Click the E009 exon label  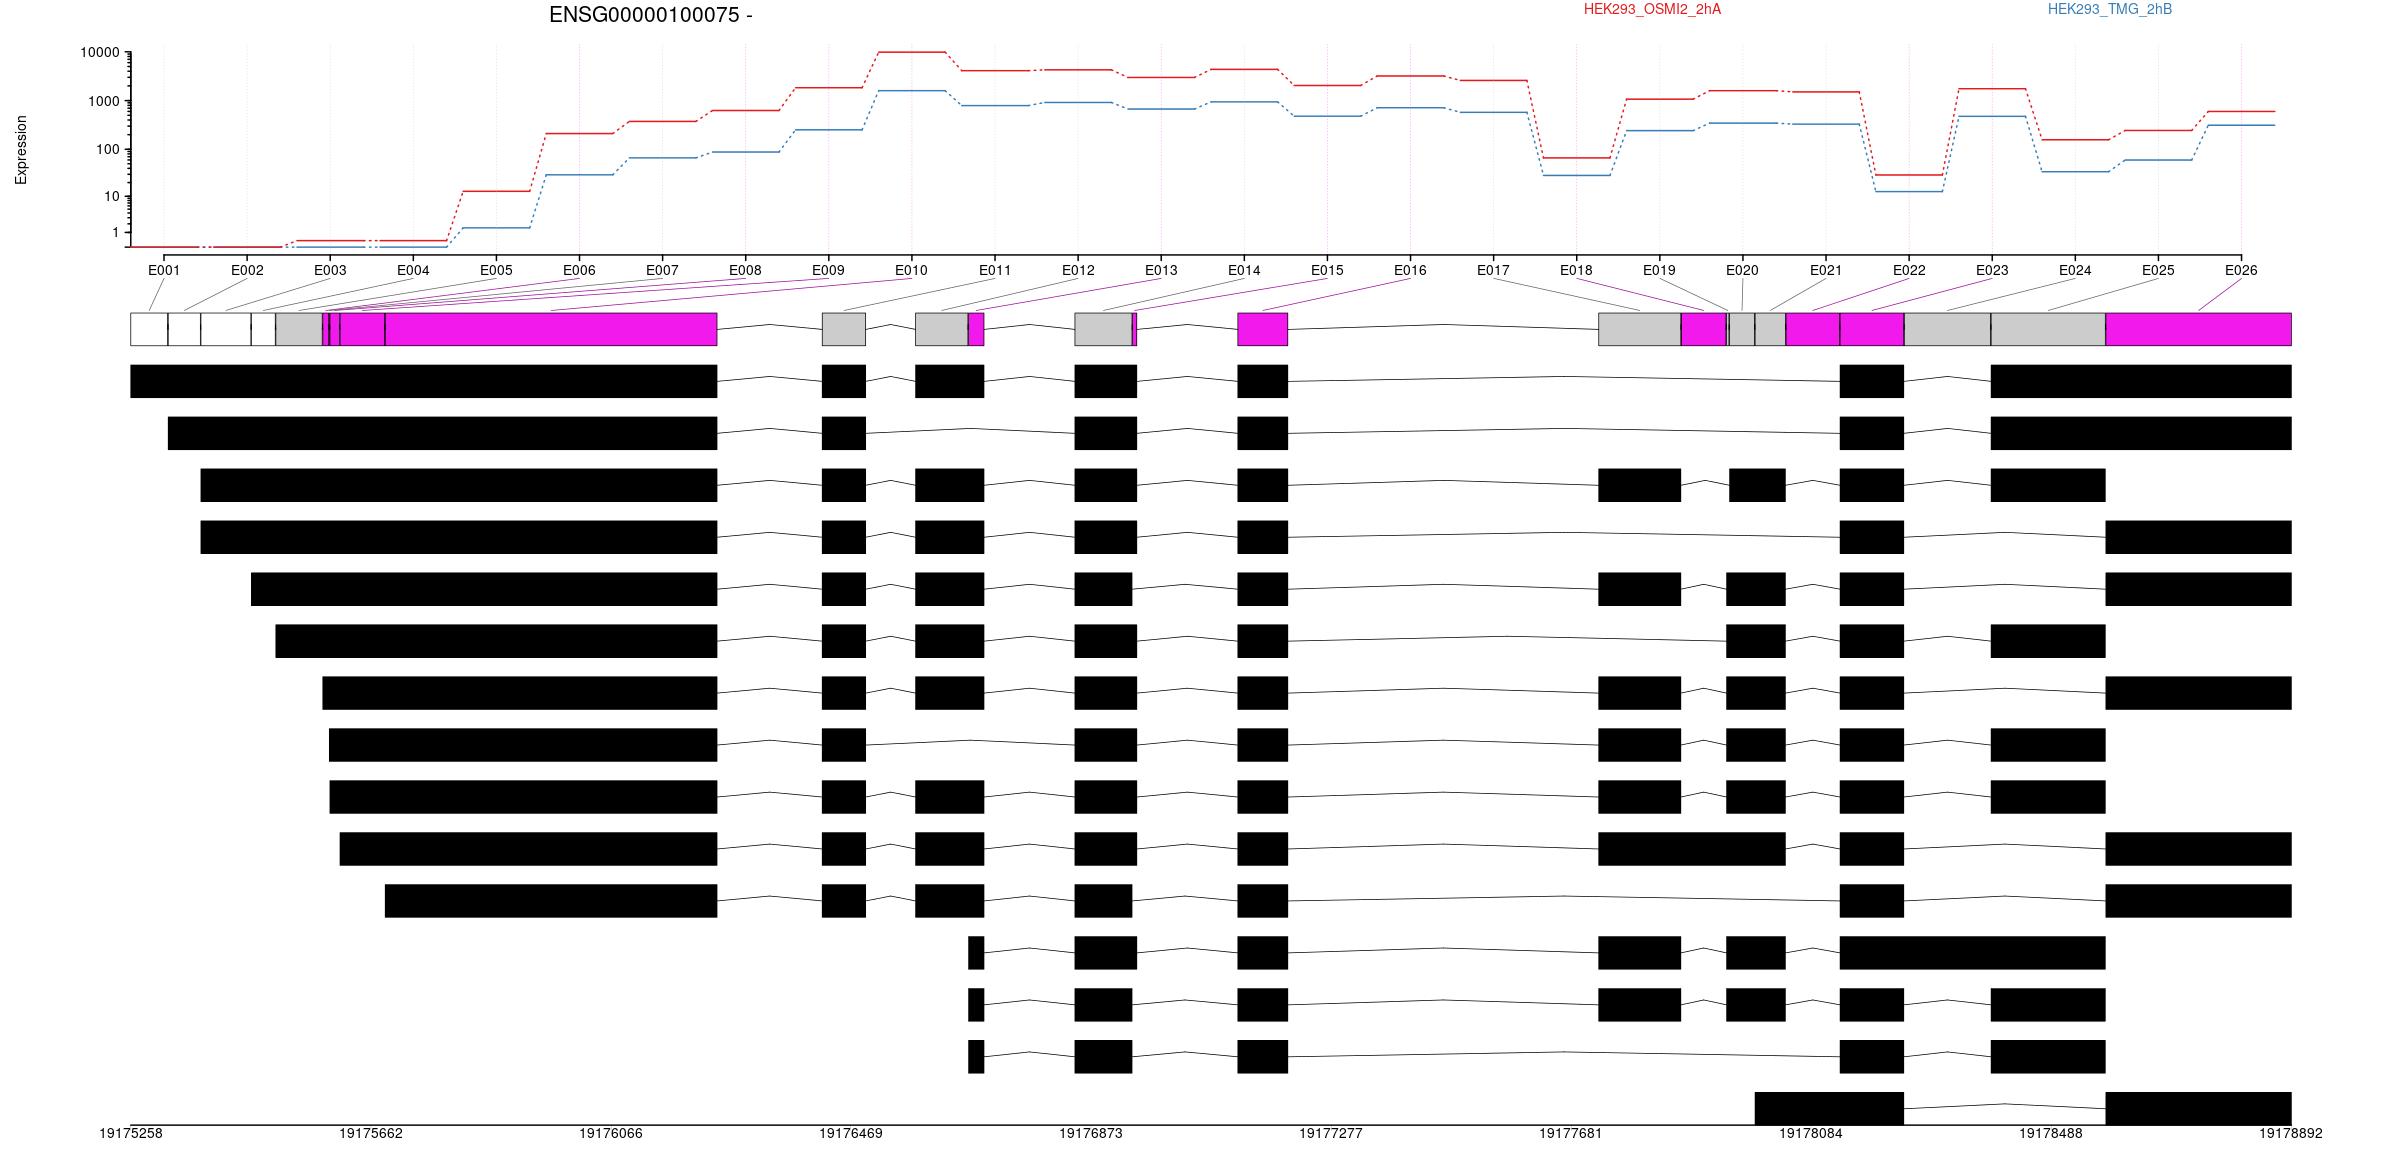(x=828, y=270)
